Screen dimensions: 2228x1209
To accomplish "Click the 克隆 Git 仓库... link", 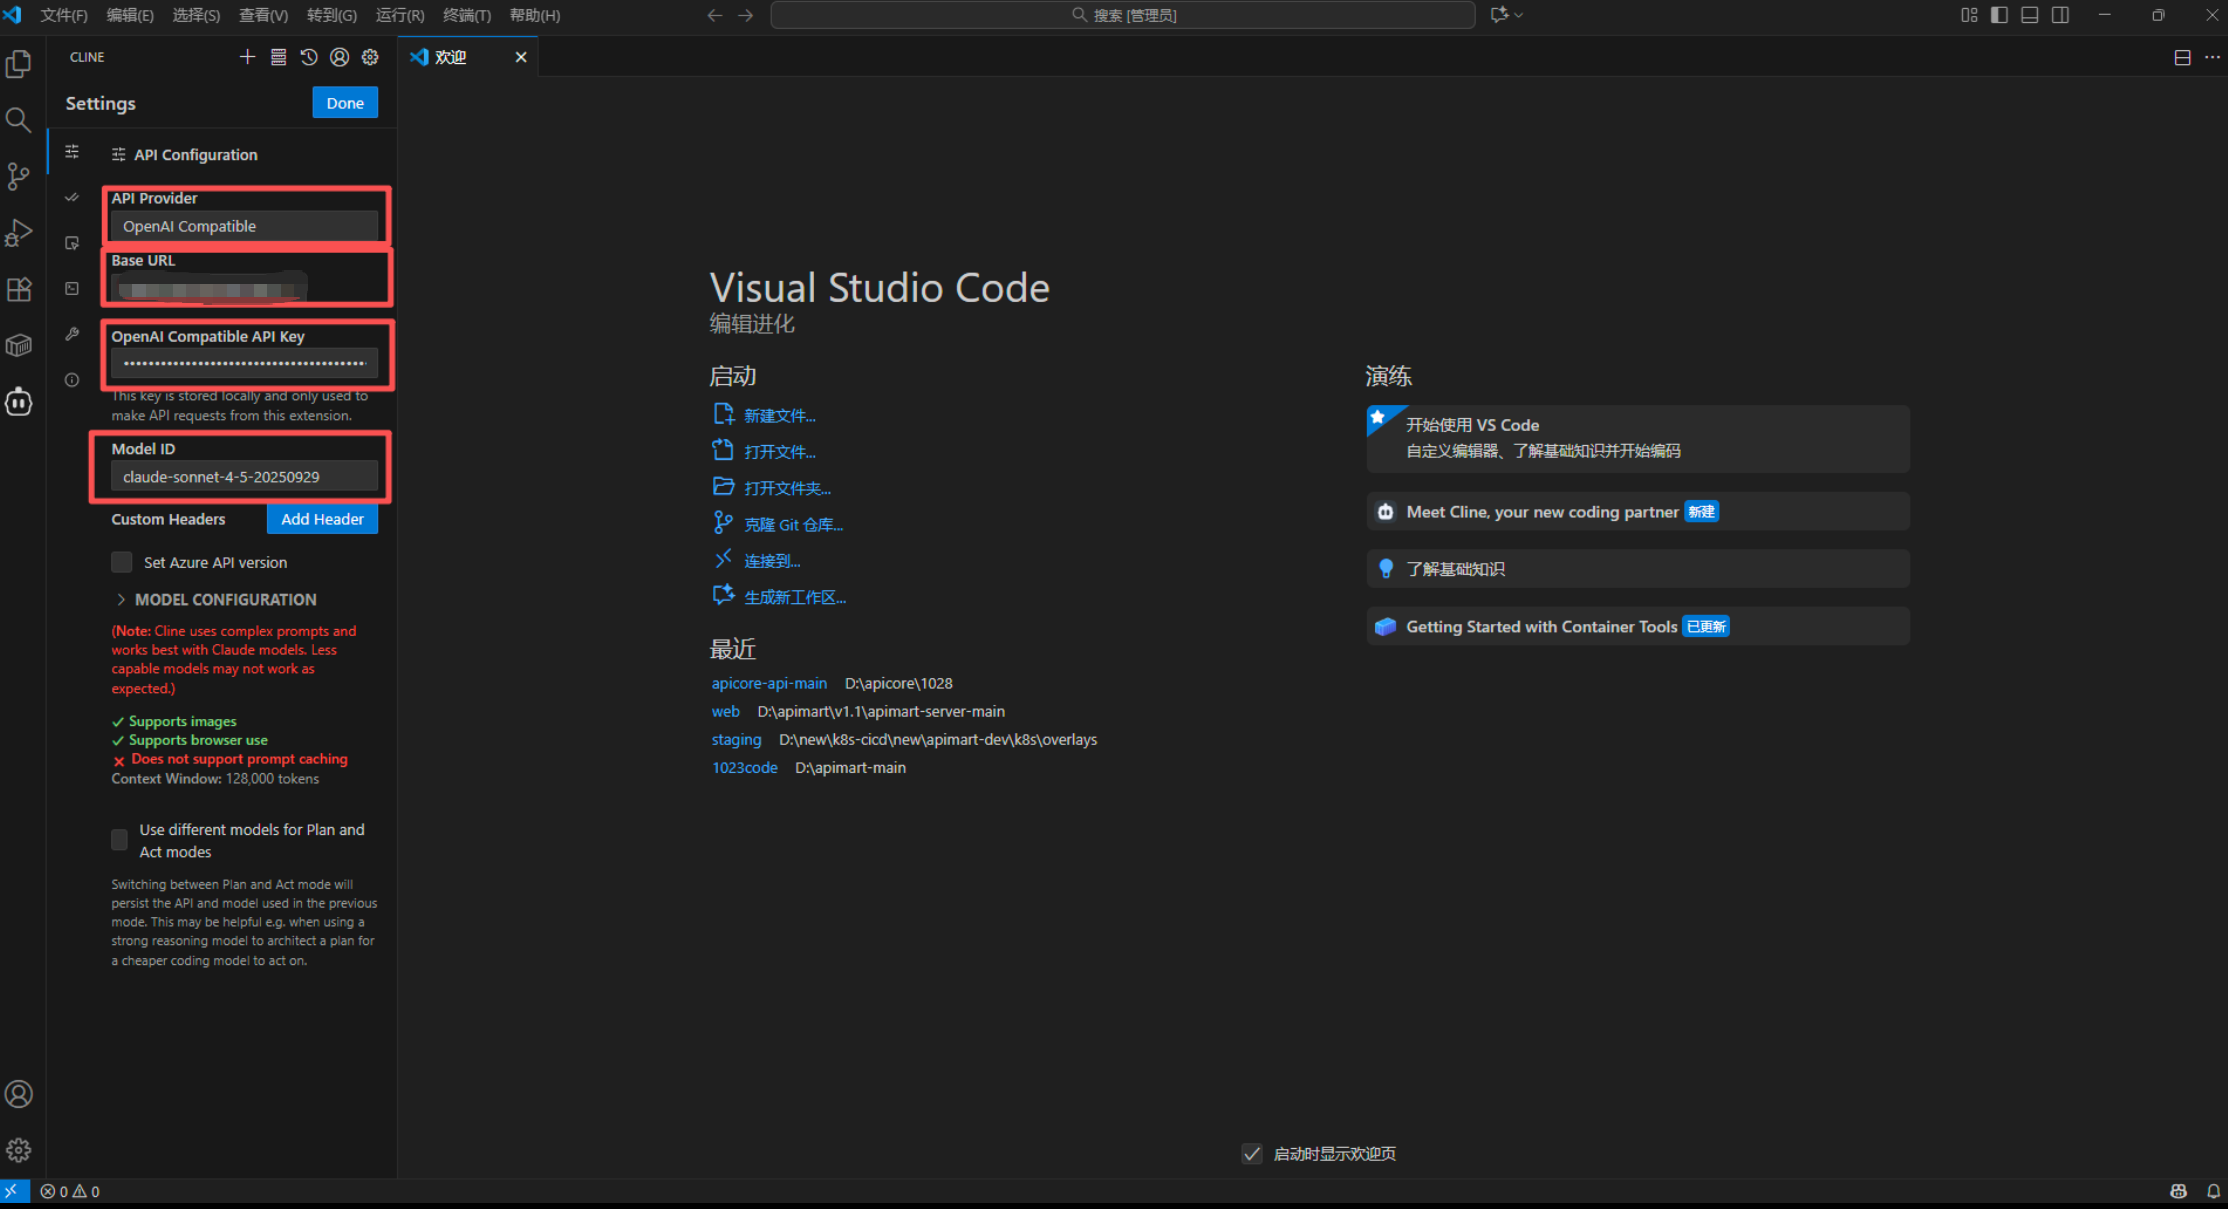I will 794,524.
